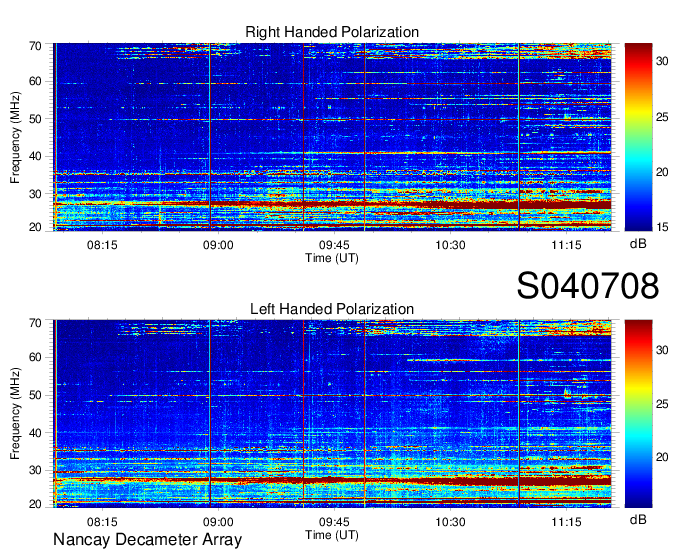Click the 20 dB tick on Right Handed color bar
The height and width of the screenshot is (552, 680).
tap(662, 172)
